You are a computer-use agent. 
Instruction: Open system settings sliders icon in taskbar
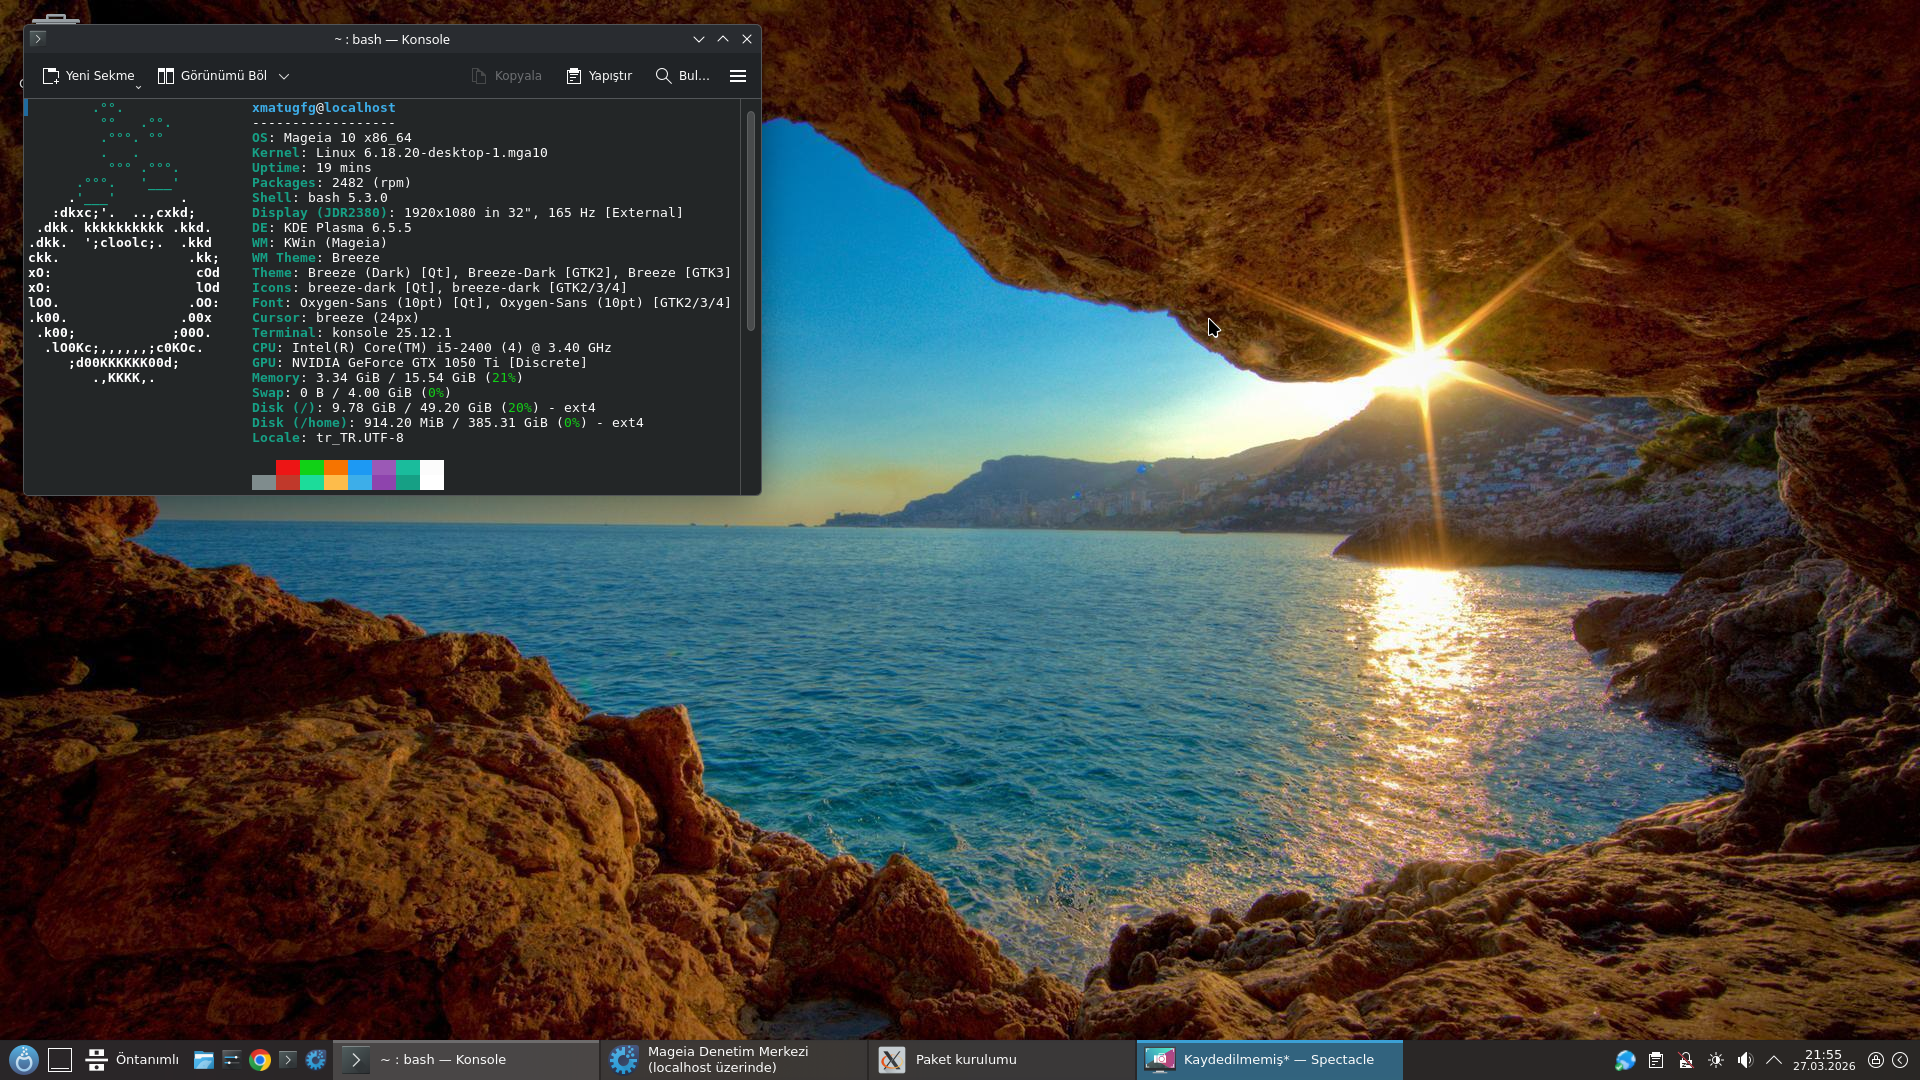point(231,1060)
